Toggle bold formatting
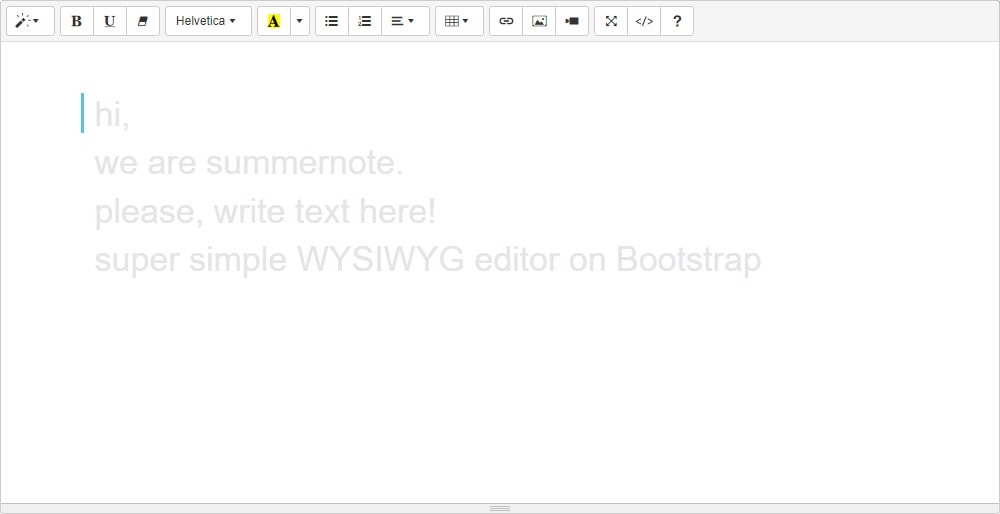Screen dimensions: 1000x514 77,21
